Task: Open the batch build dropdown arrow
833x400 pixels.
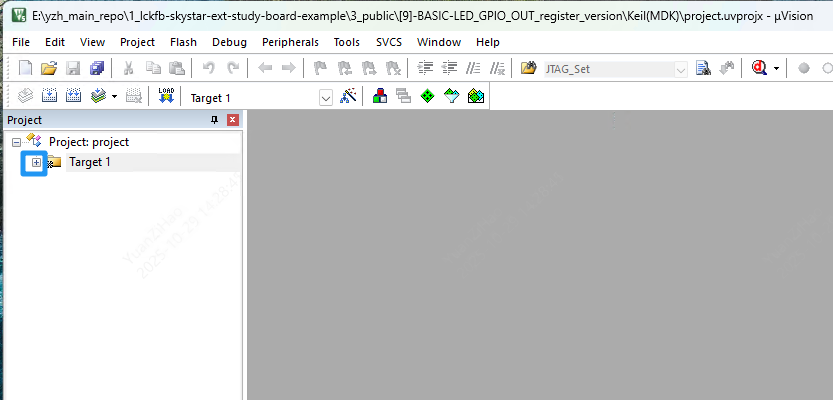Action: point(114,97)
